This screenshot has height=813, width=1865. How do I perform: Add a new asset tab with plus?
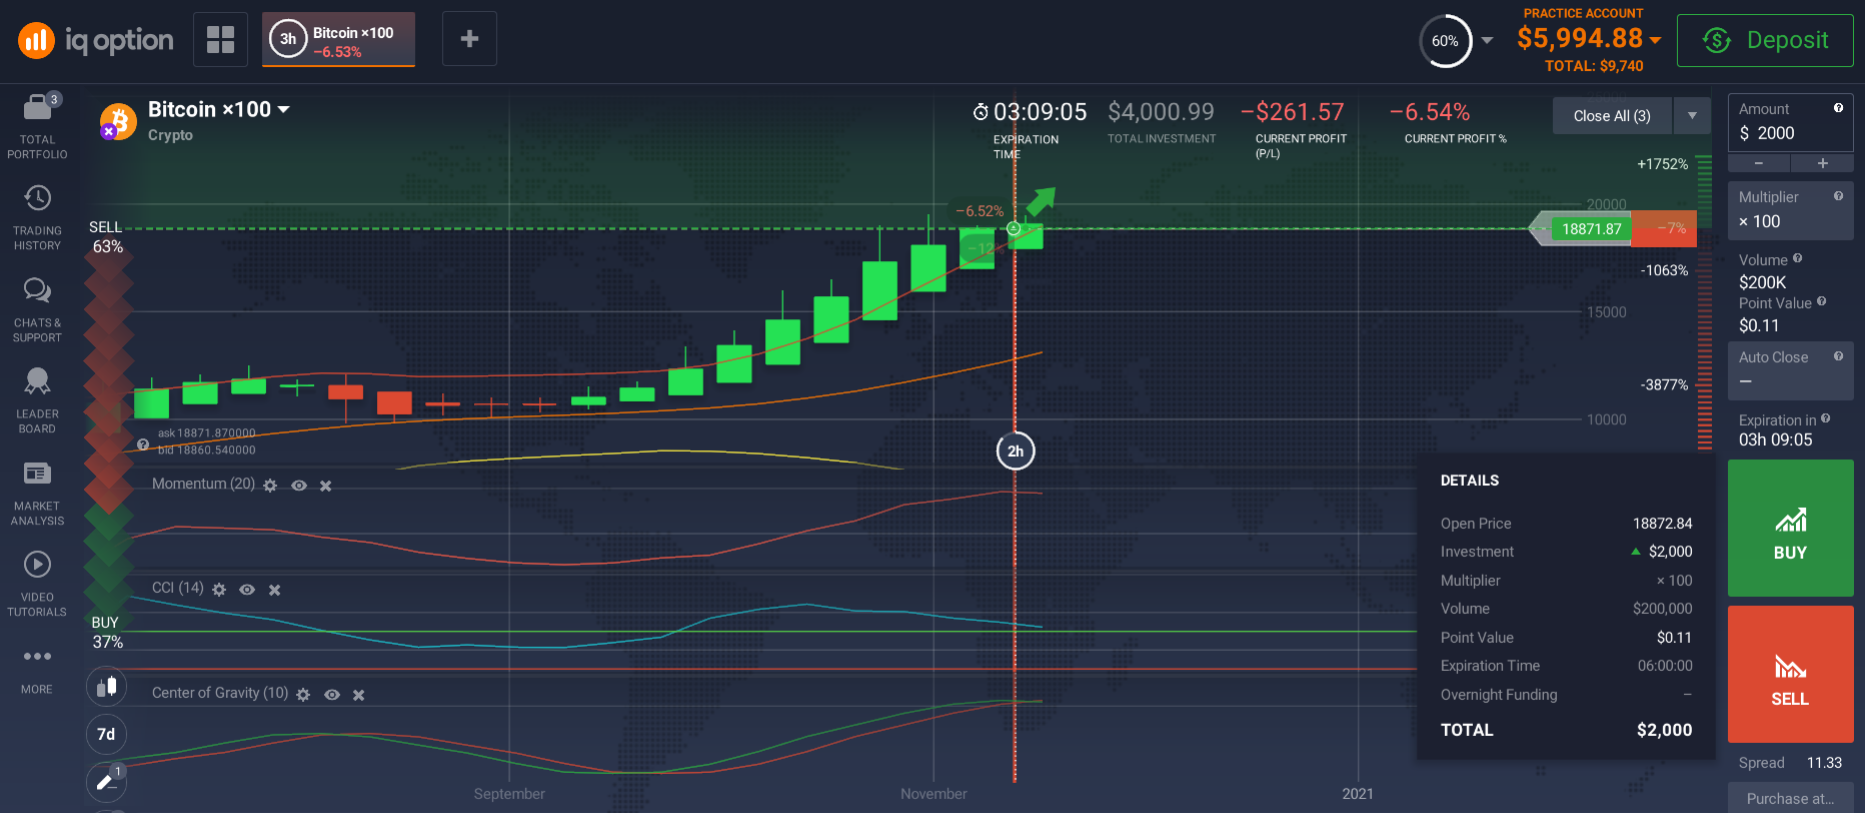pos(469,39)
